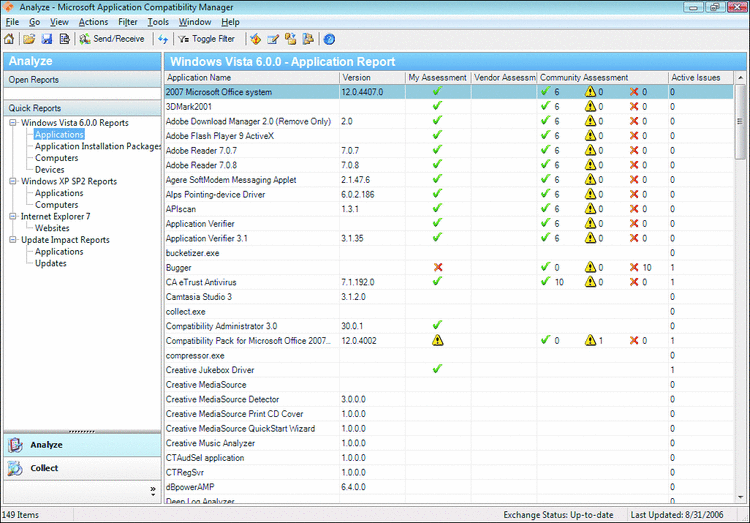Select Updates under Update Impact Reports

click(x=50, y=263)
